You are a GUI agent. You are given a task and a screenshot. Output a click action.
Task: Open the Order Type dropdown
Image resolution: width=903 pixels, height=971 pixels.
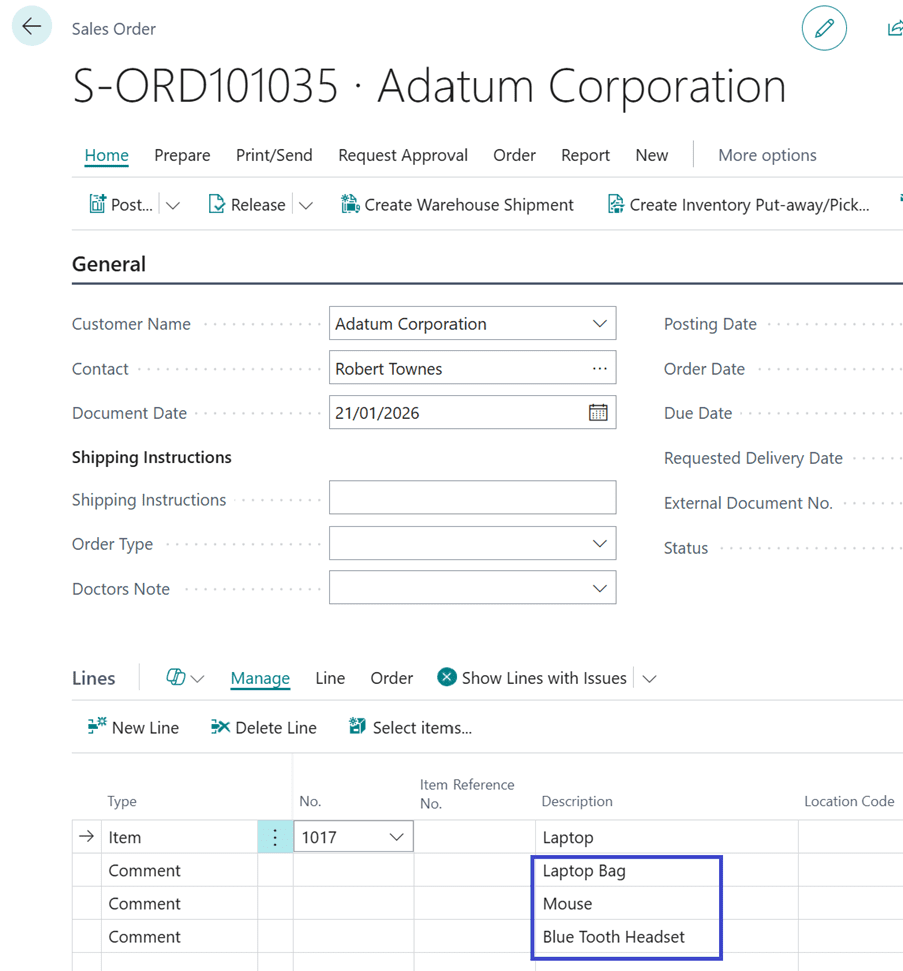(x=599, y=544)
